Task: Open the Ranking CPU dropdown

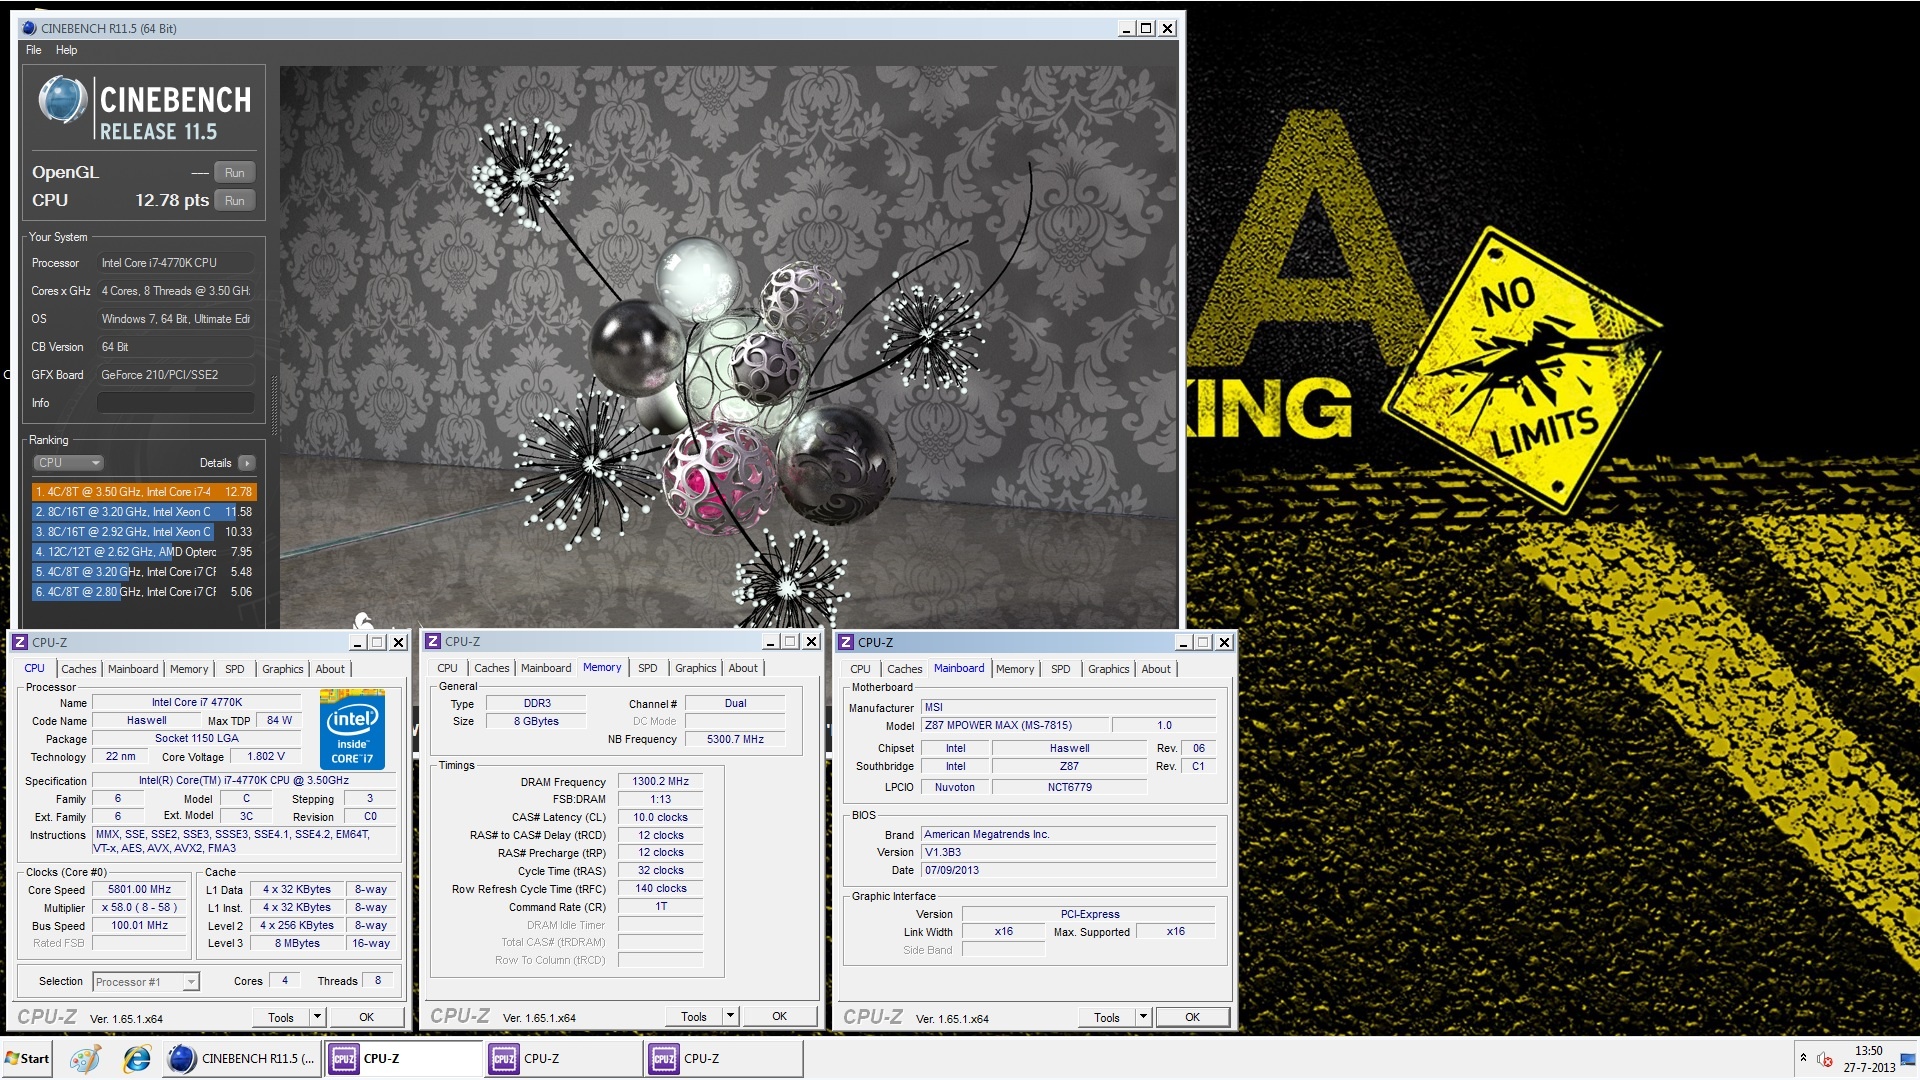Action: tap(69, 463)
